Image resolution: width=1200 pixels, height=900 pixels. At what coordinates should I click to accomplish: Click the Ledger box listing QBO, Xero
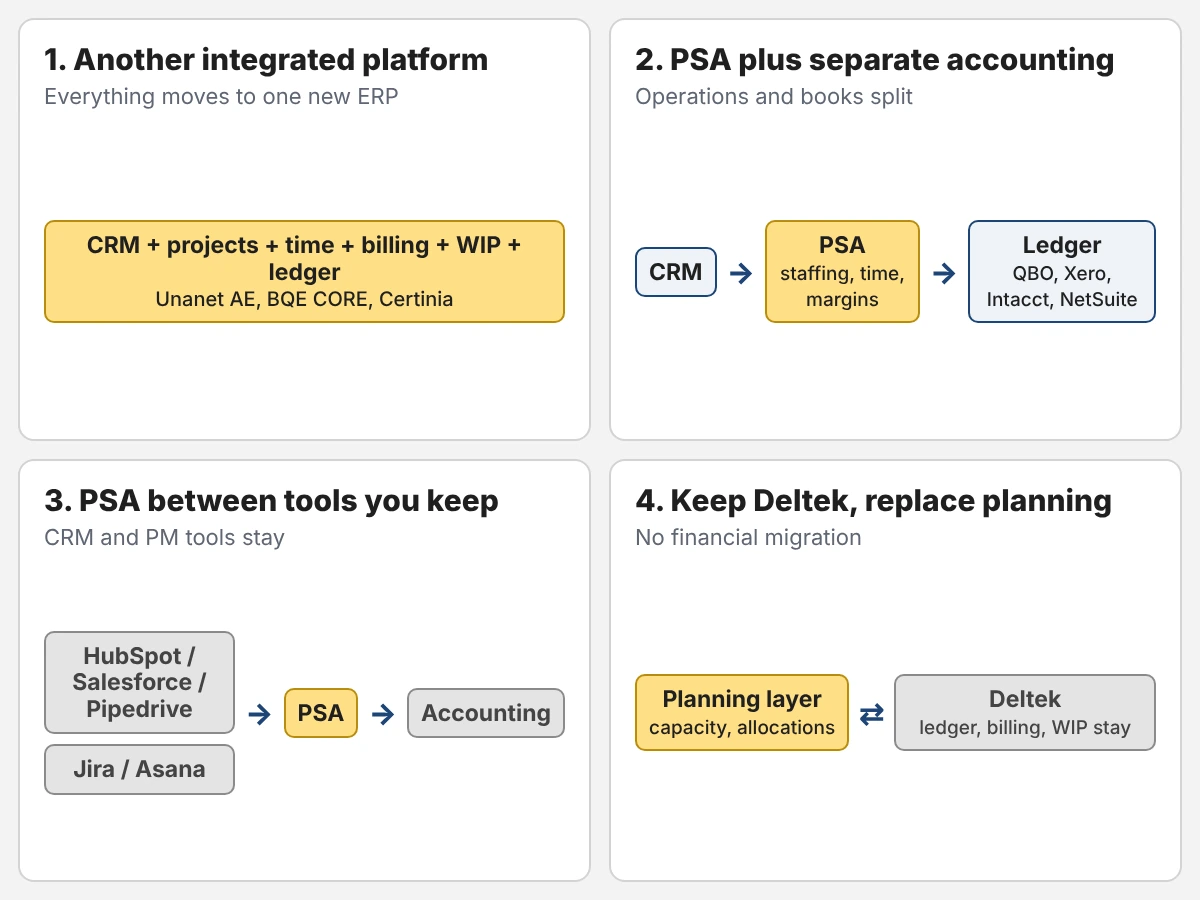tap(1062, 271)
